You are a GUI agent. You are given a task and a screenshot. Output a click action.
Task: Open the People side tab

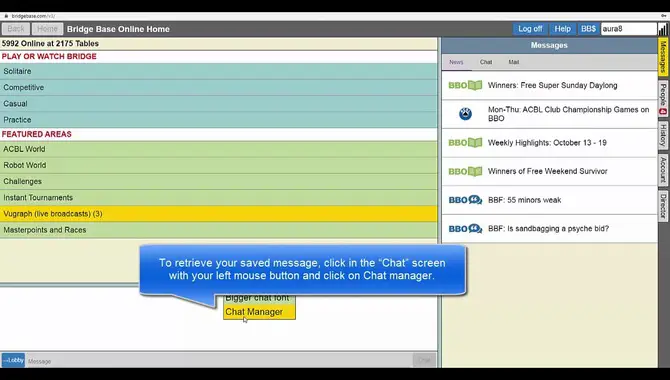tap(663, 99)
